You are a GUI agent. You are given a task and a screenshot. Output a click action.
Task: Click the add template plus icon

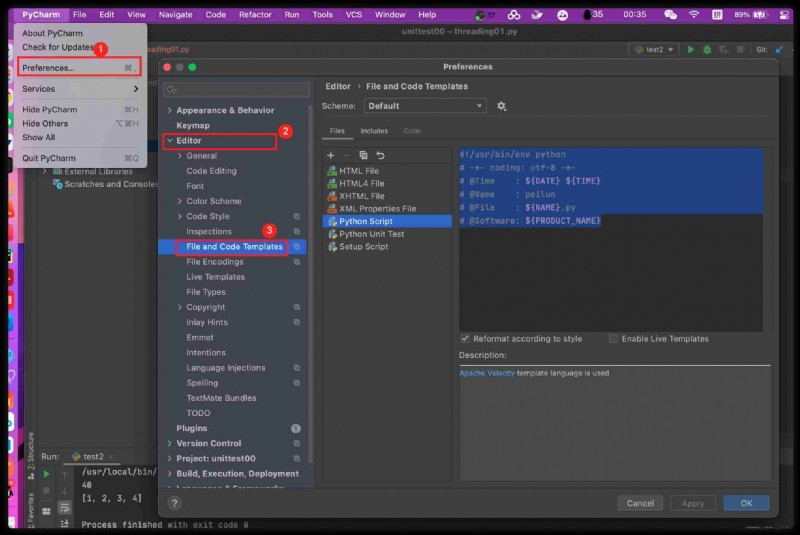(x=331, y=155)
